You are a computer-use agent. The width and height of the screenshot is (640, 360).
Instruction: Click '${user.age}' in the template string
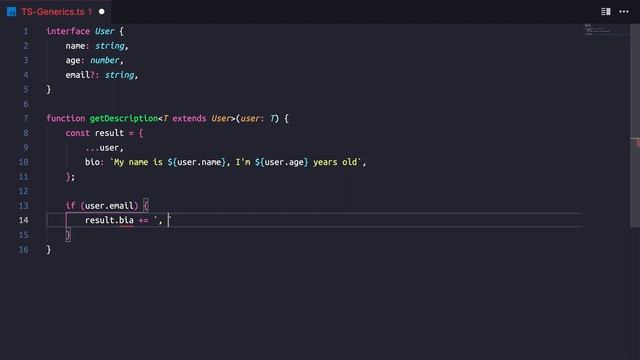click(x=282, y=162)
